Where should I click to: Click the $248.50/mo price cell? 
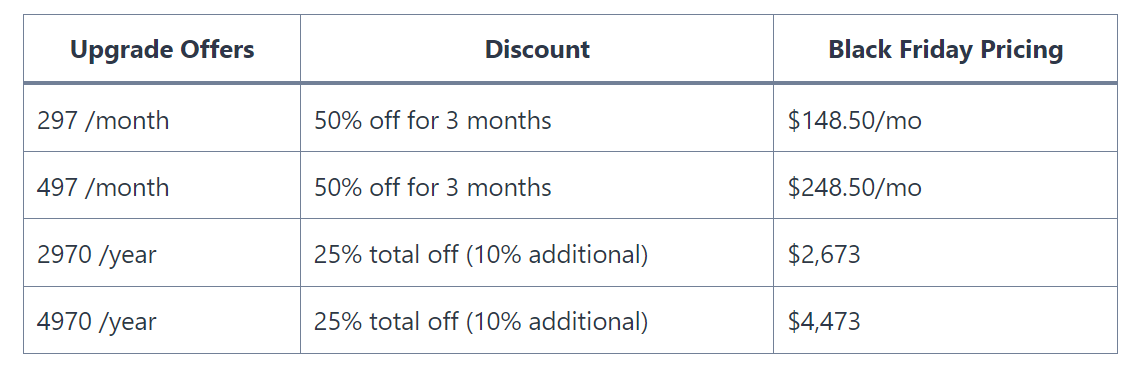[945, 186]
